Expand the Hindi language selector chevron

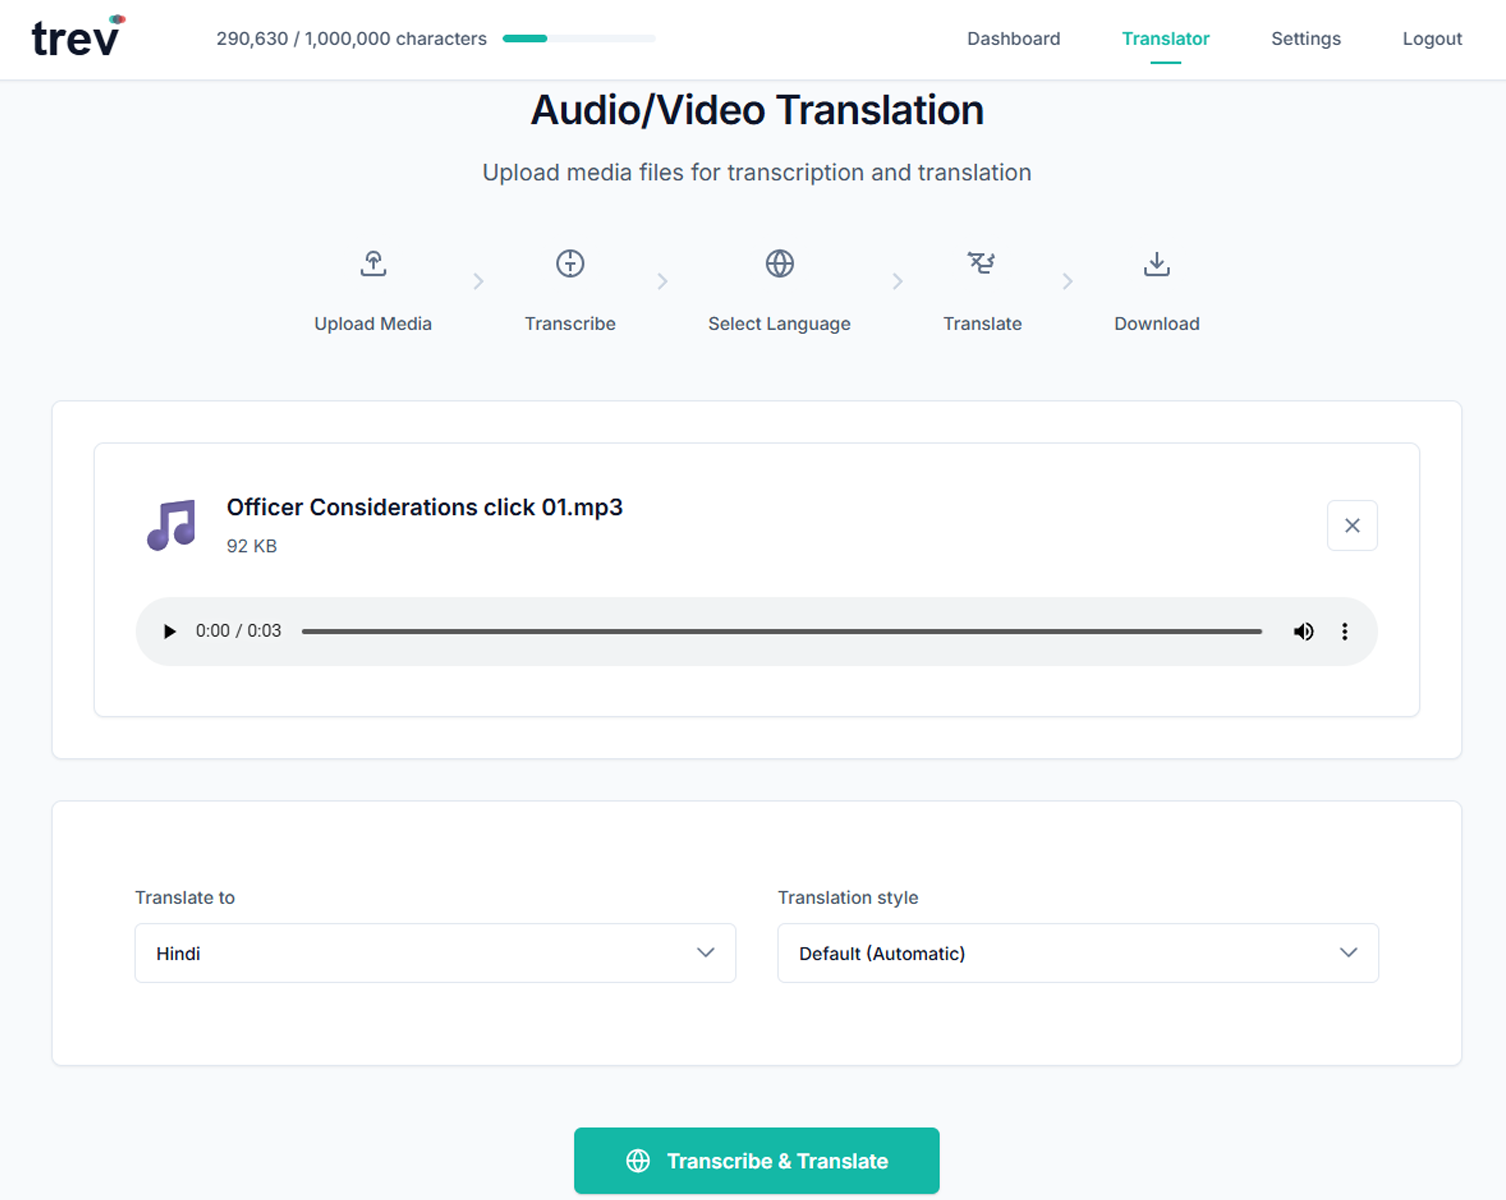pos(706,953)
